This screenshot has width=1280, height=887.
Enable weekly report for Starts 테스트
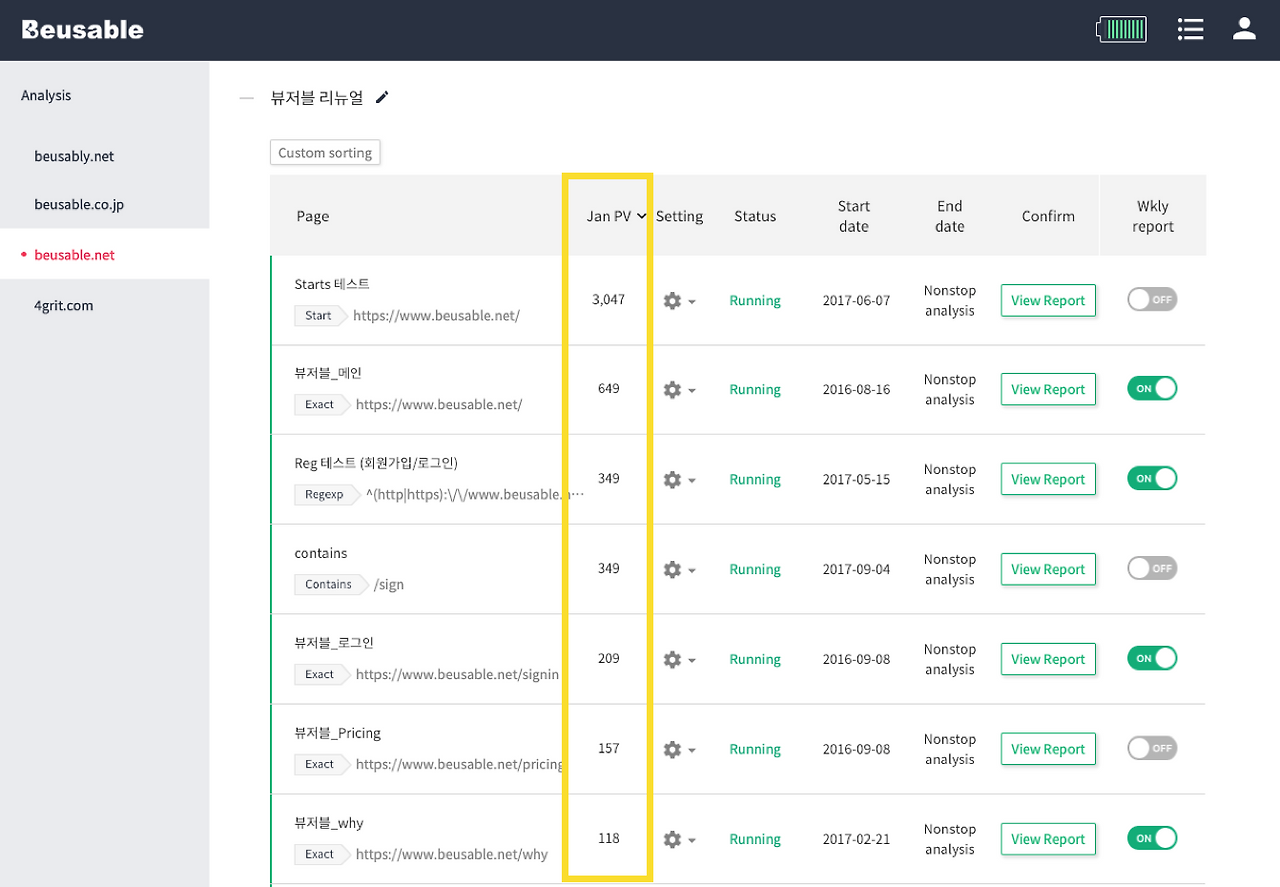click(x=1152, y=299)
